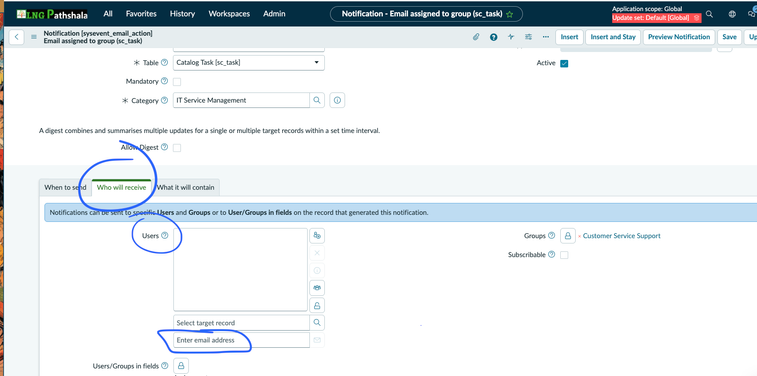This screenshot has width=757, height=376.
Task: Select the Who will receive tab
Action: click(121, 187)
